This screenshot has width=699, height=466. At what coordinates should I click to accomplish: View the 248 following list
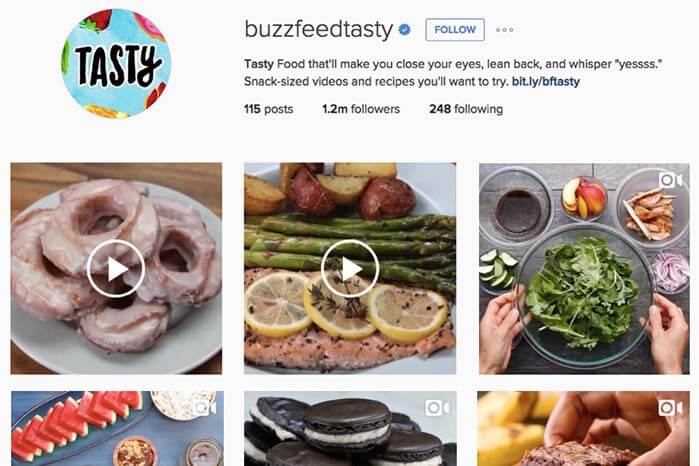pyautogui.click(x=466, y=109)
